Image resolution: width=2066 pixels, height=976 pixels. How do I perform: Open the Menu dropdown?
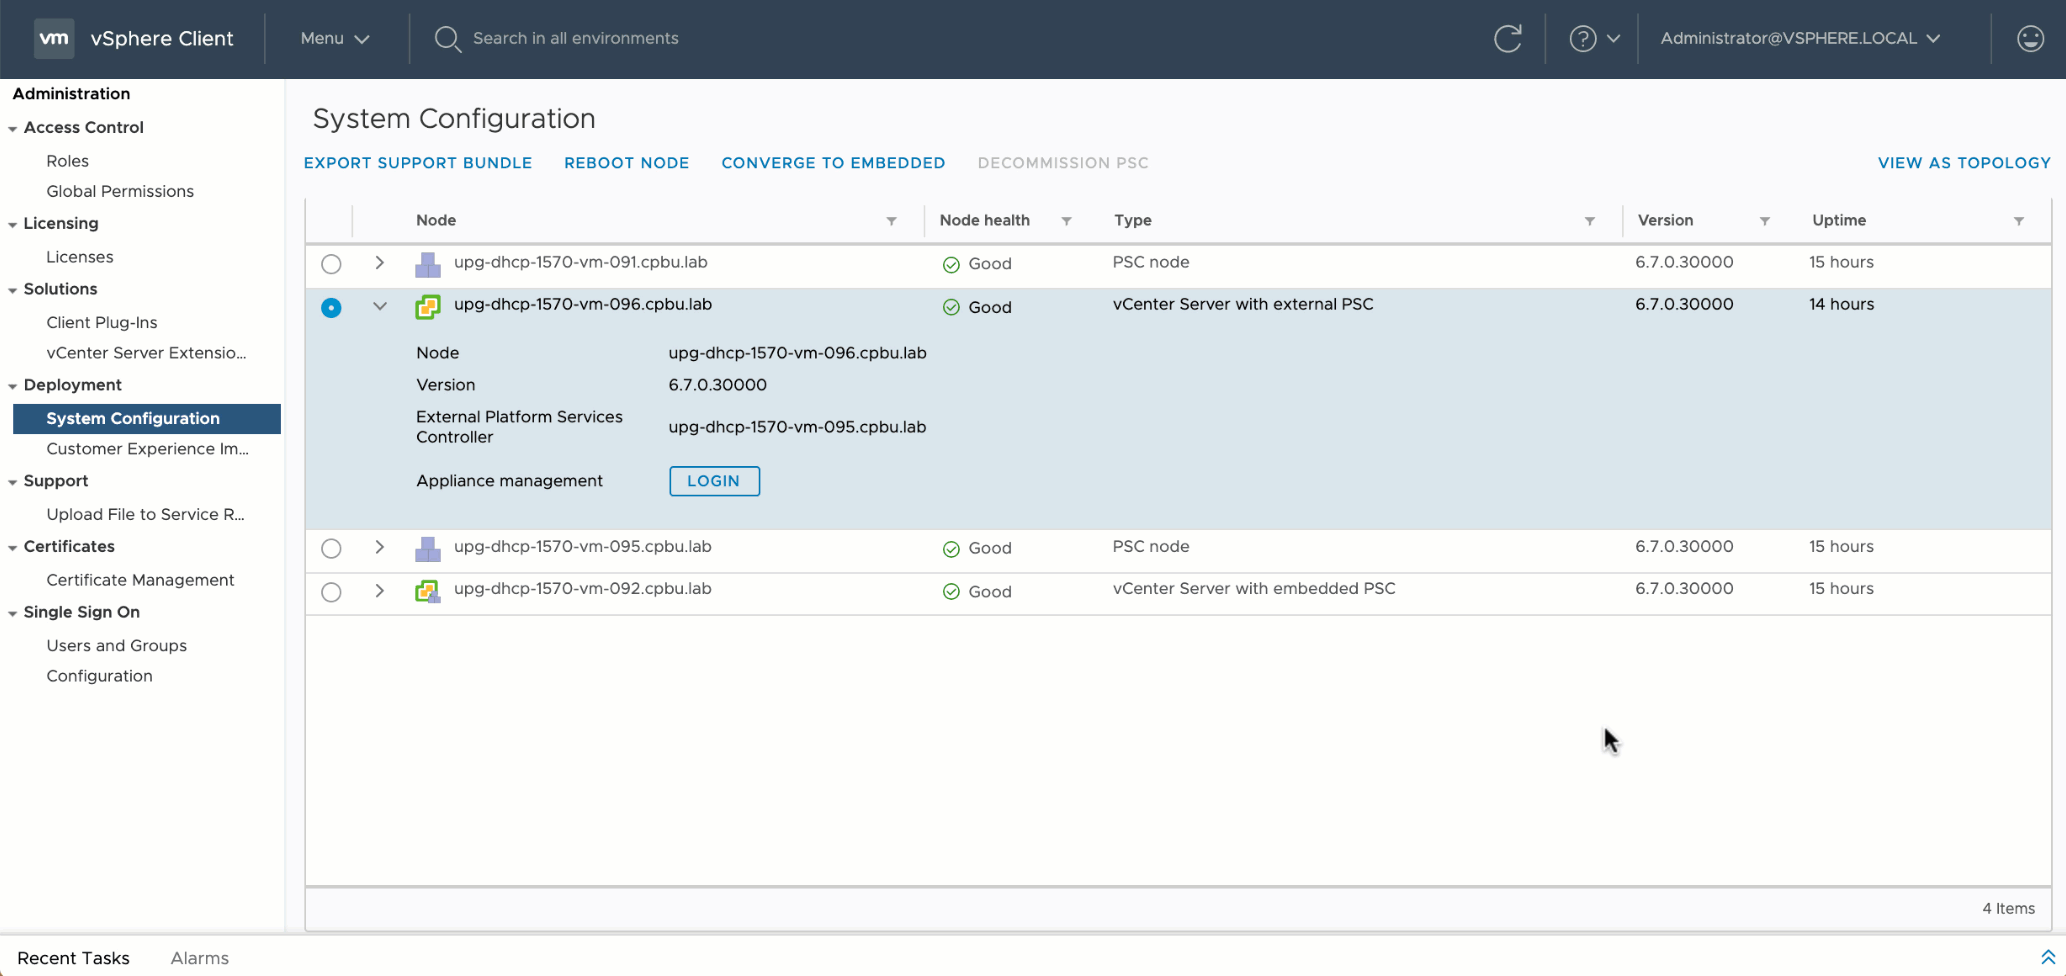coord(335,39)
